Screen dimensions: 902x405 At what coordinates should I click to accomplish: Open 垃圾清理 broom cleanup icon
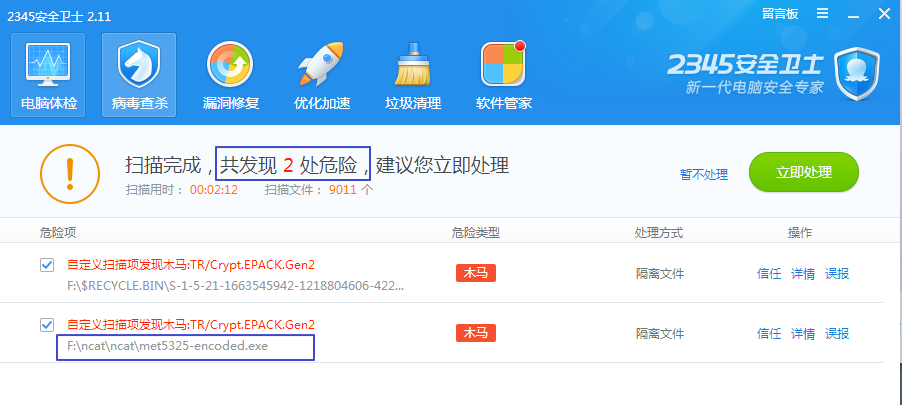point(412,75)
